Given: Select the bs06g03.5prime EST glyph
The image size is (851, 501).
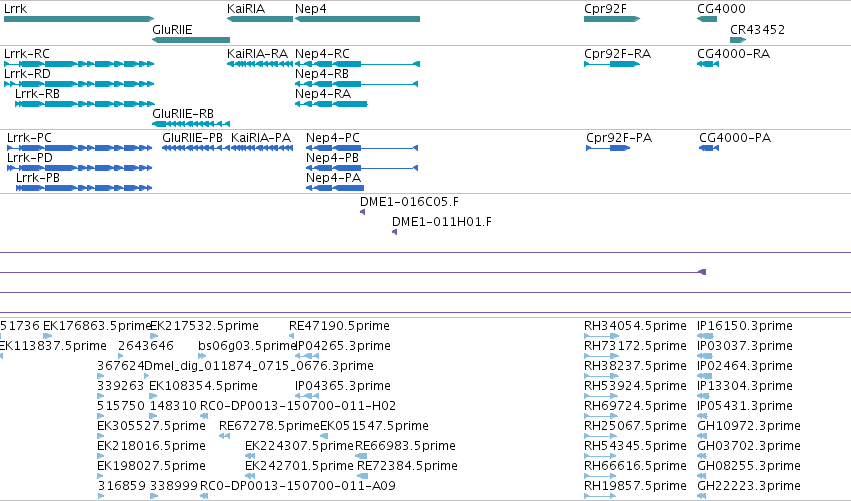Looking at the screenshot, I should click(x=202, y=356).
